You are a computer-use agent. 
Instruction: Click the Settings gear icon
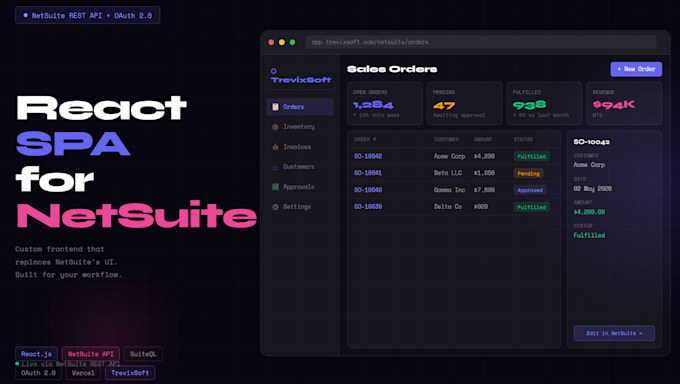275,207
